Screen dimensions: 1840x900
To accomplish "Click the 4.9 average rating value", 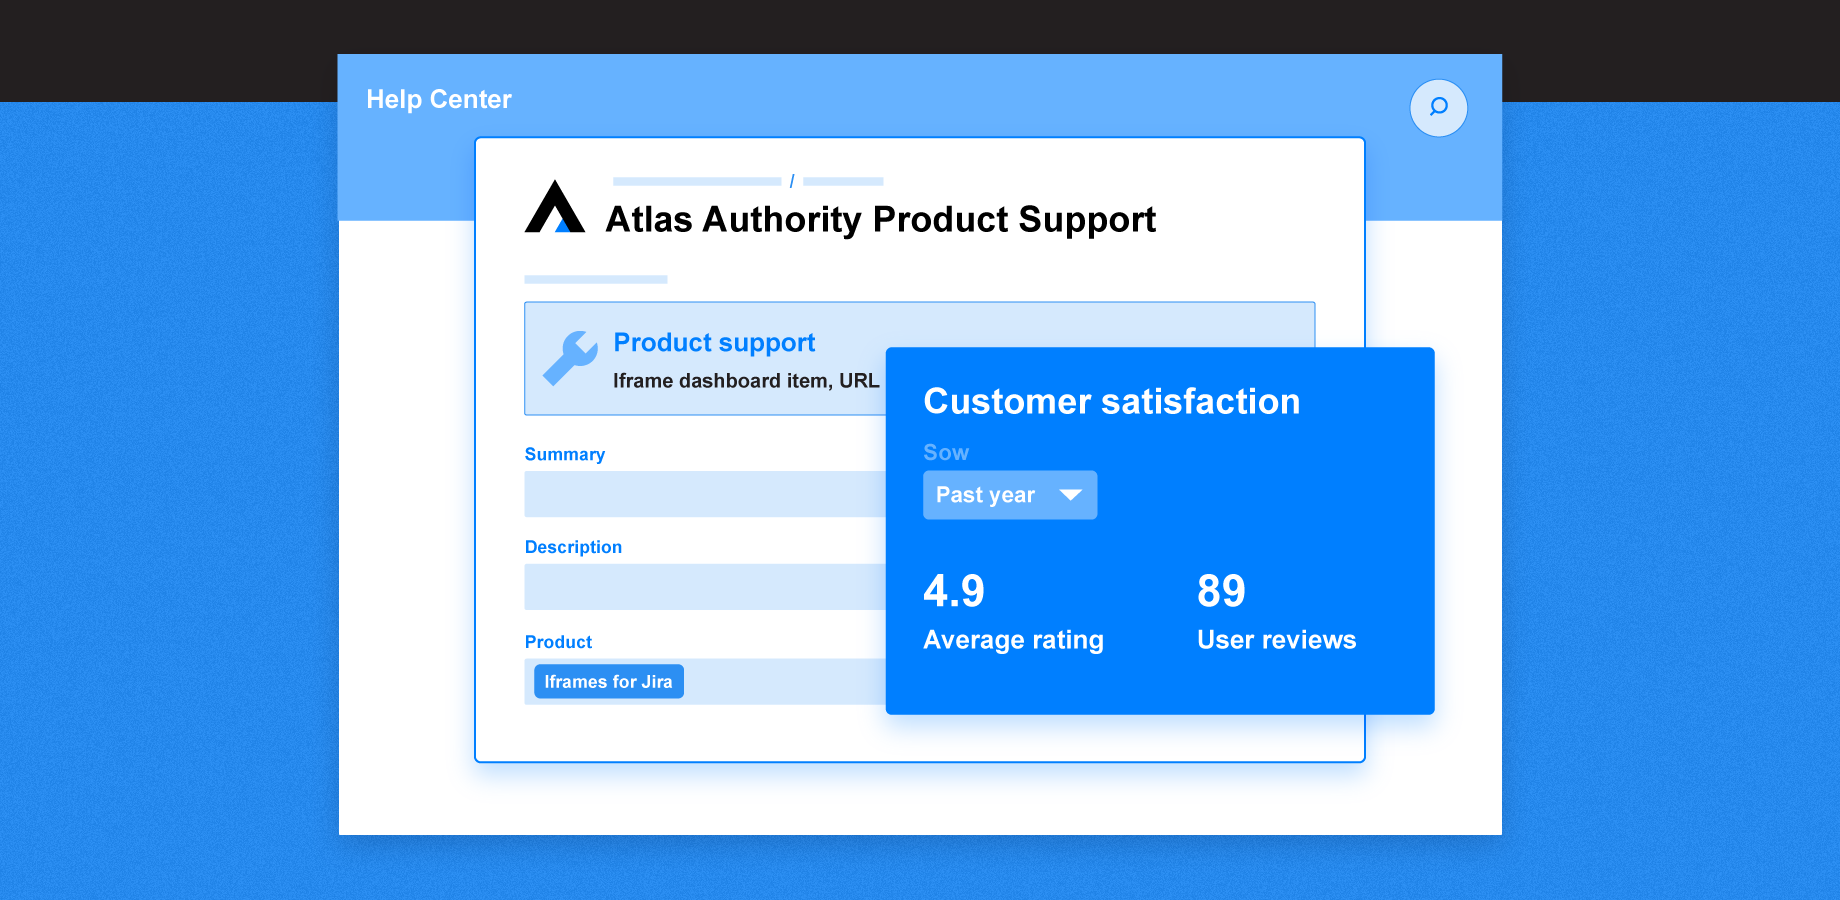I will [x=954, y=591].
